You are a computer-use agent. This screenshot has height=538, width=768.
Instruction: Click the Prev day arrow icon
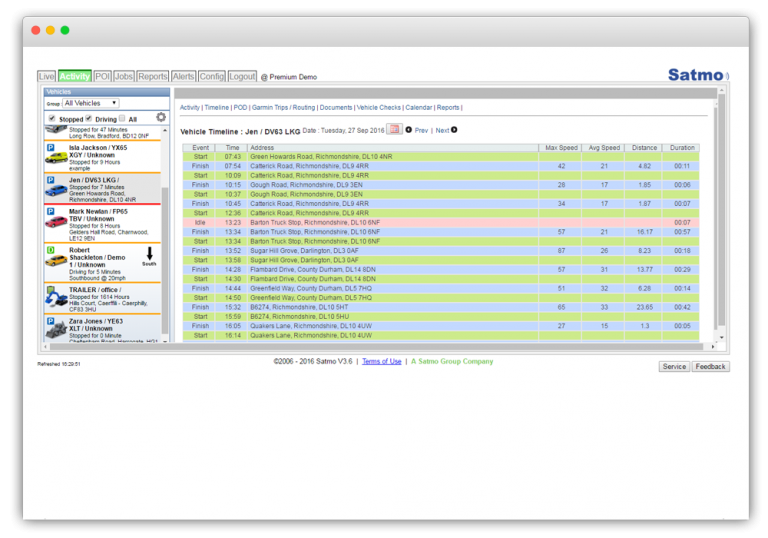coord(408,130)
